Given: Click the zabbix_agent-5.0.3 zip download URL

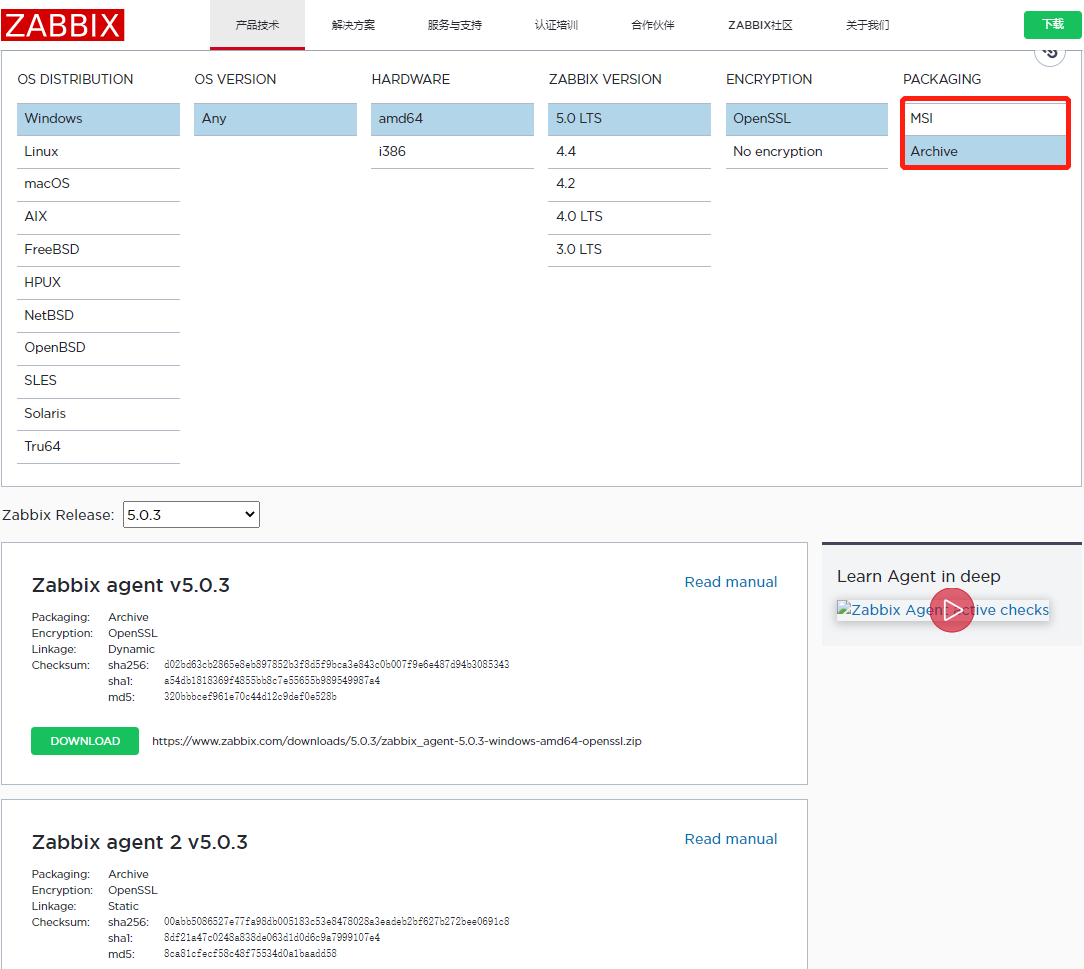Looking at the screenshot, I should pos(397,741).
